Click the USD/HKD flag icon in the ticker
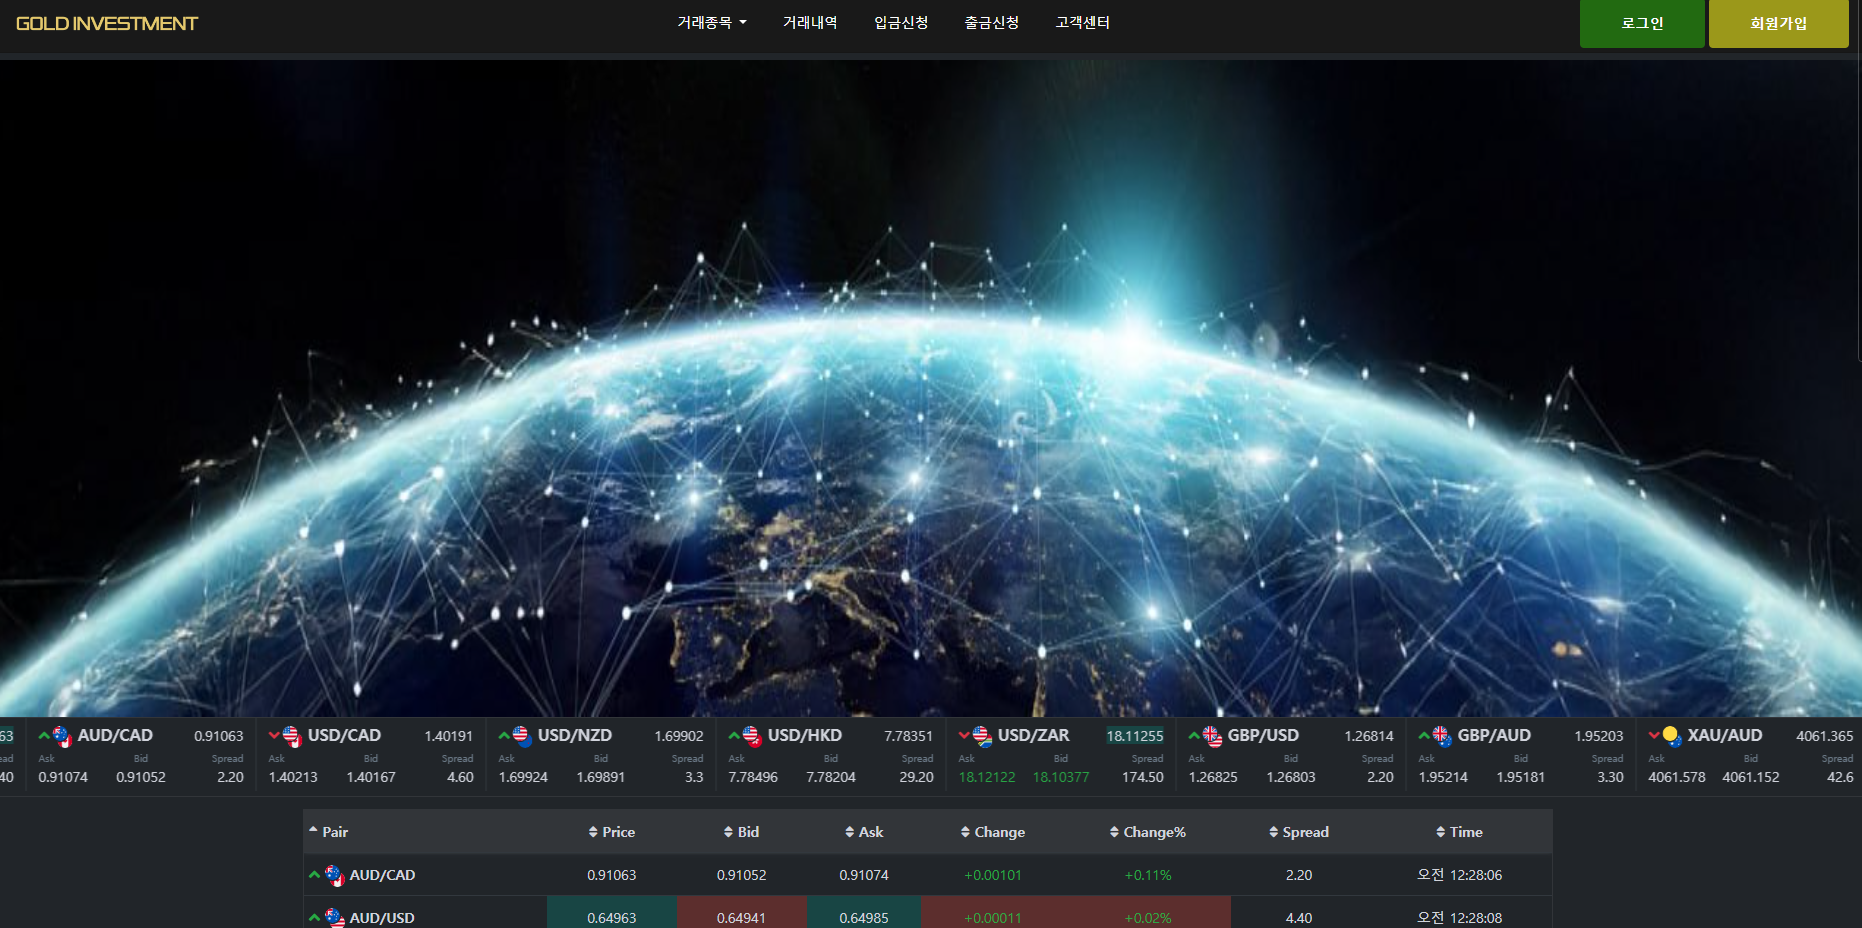 tap(752, 737)
